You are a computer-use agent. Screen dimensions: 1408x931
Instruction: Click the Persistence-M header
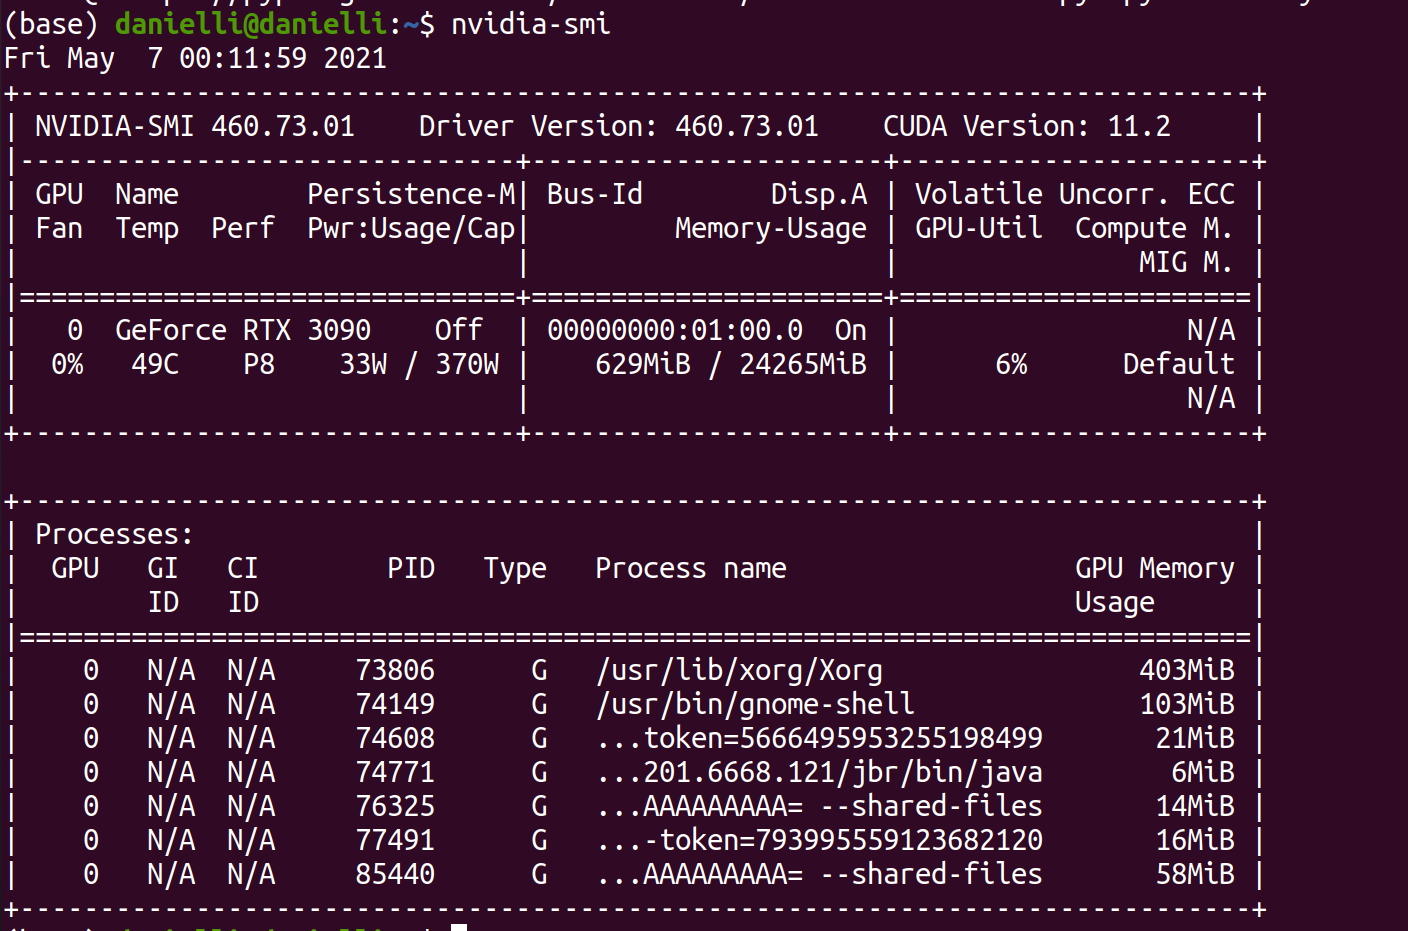pos(411,194)
